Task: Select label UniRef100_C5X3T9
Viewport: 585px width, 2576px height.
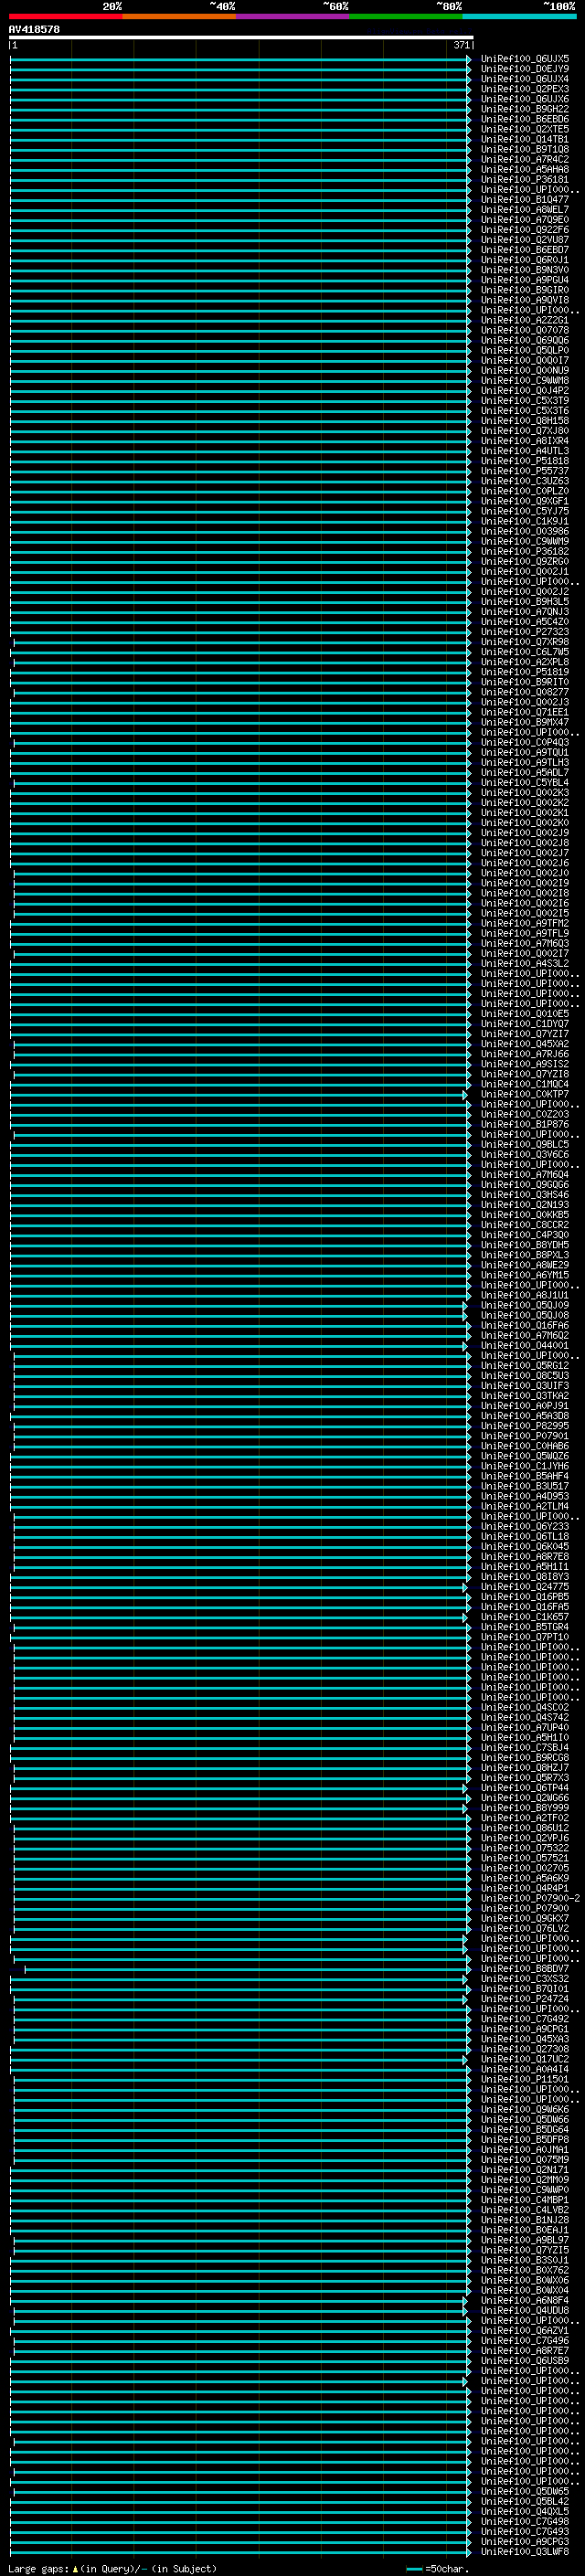Action: coord(525,401)
